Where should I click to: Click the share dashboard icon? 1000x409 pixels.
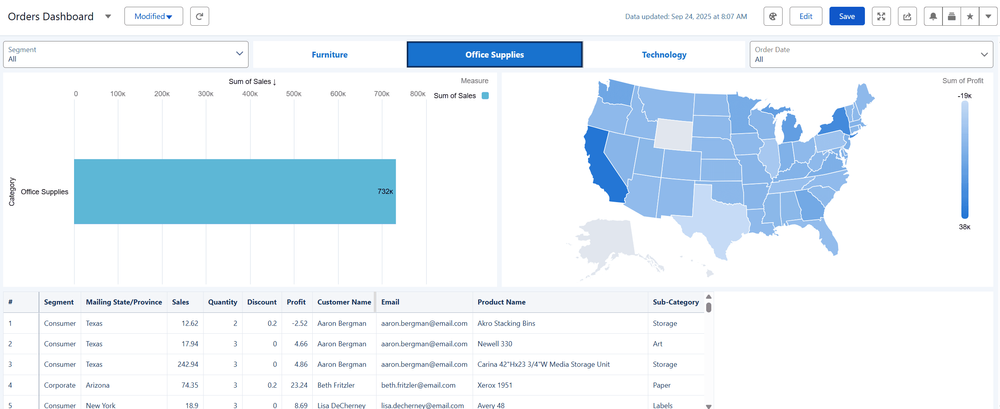[x=907, y=16]
